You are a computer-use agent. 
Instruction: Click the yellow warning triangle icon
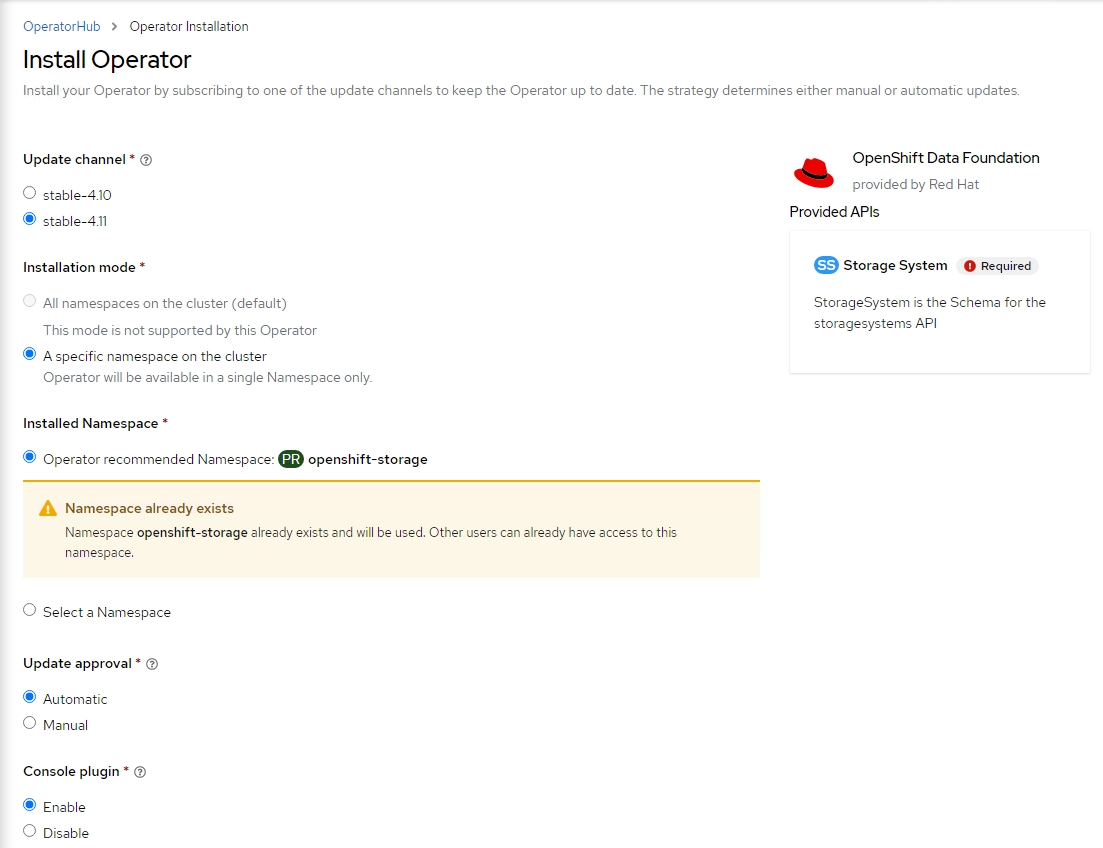48,509
